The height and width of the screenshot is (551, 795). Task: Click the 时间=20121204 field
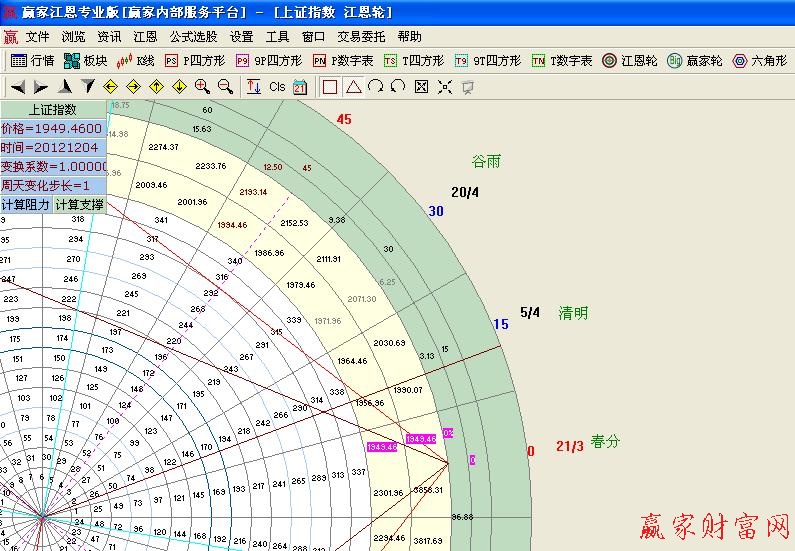pos(53,148)
